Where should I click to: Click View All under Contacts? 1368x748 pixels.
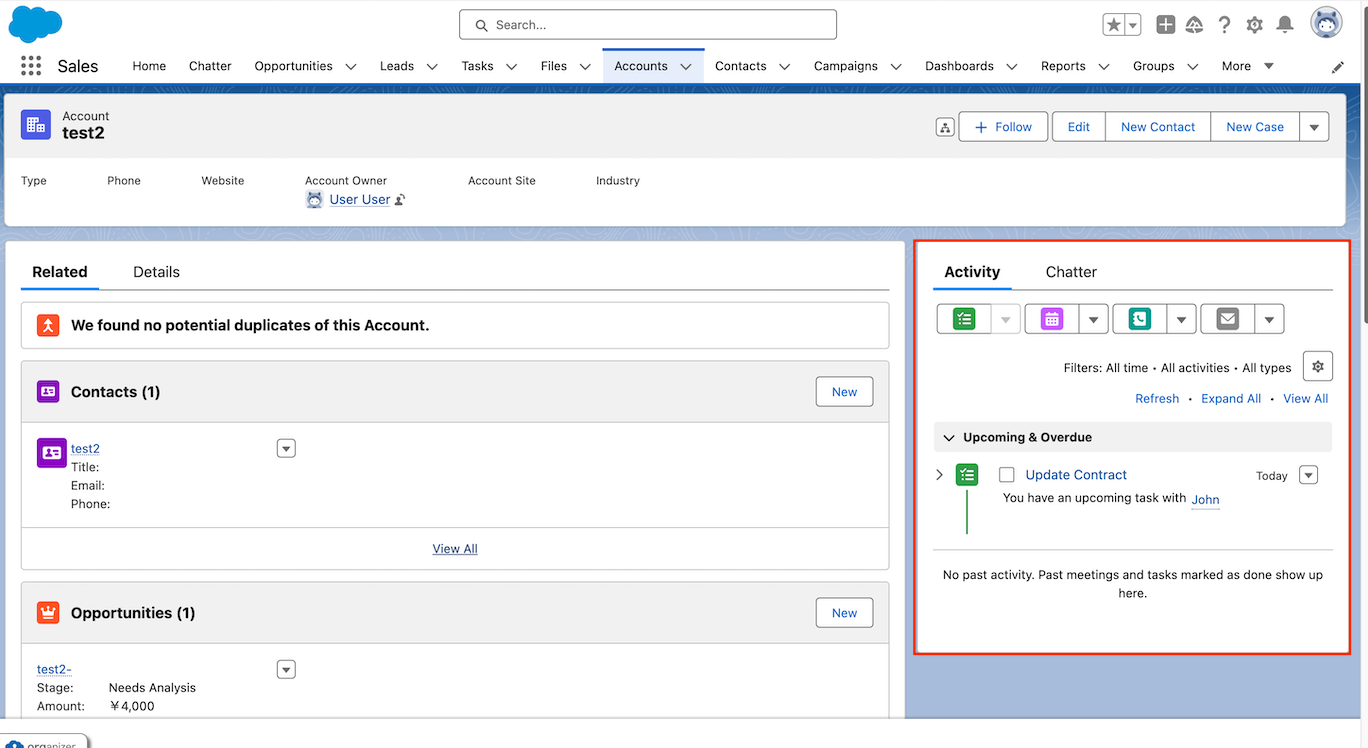[x=455, y=549]
